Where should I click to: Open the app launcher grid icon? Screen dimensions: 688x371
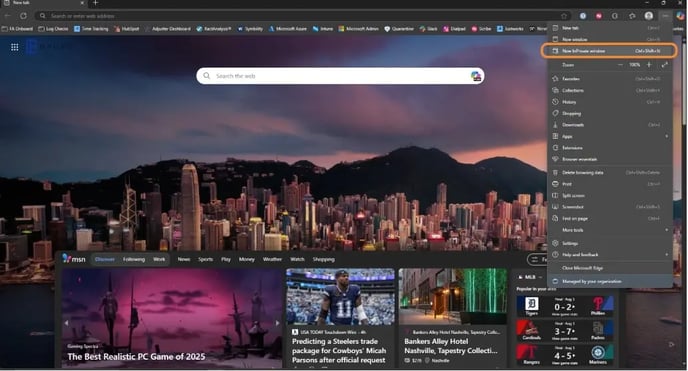(x=14, y=47)
